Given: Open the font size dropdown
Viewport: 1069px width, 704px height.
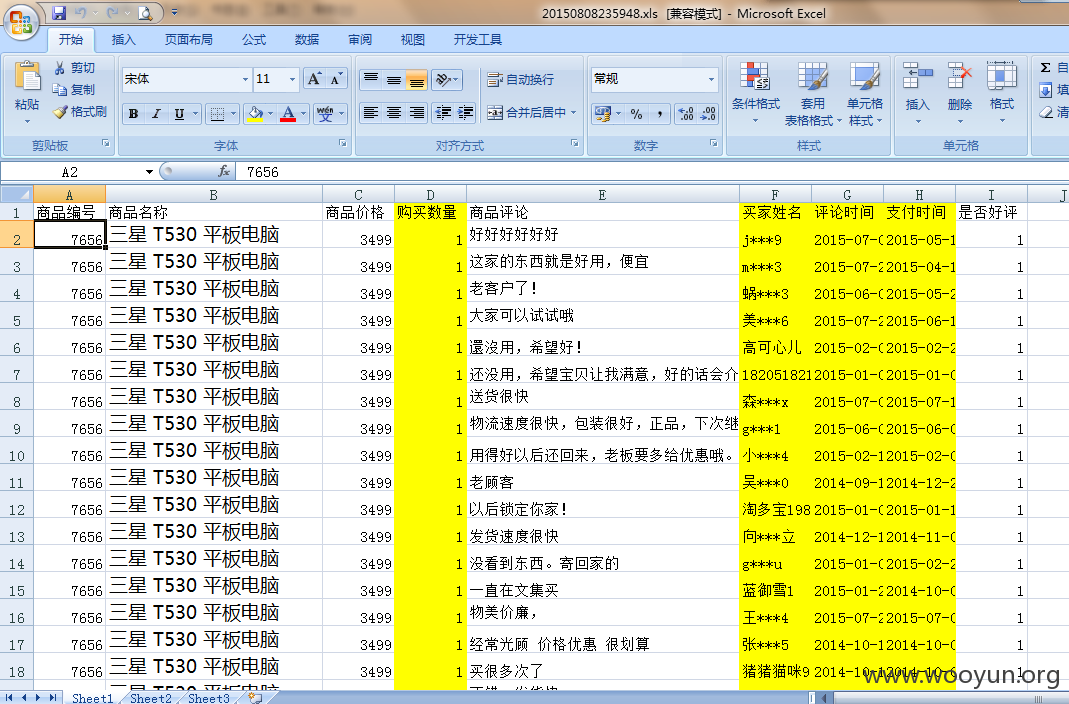Looking at the screenshot, I should (292, 80).
